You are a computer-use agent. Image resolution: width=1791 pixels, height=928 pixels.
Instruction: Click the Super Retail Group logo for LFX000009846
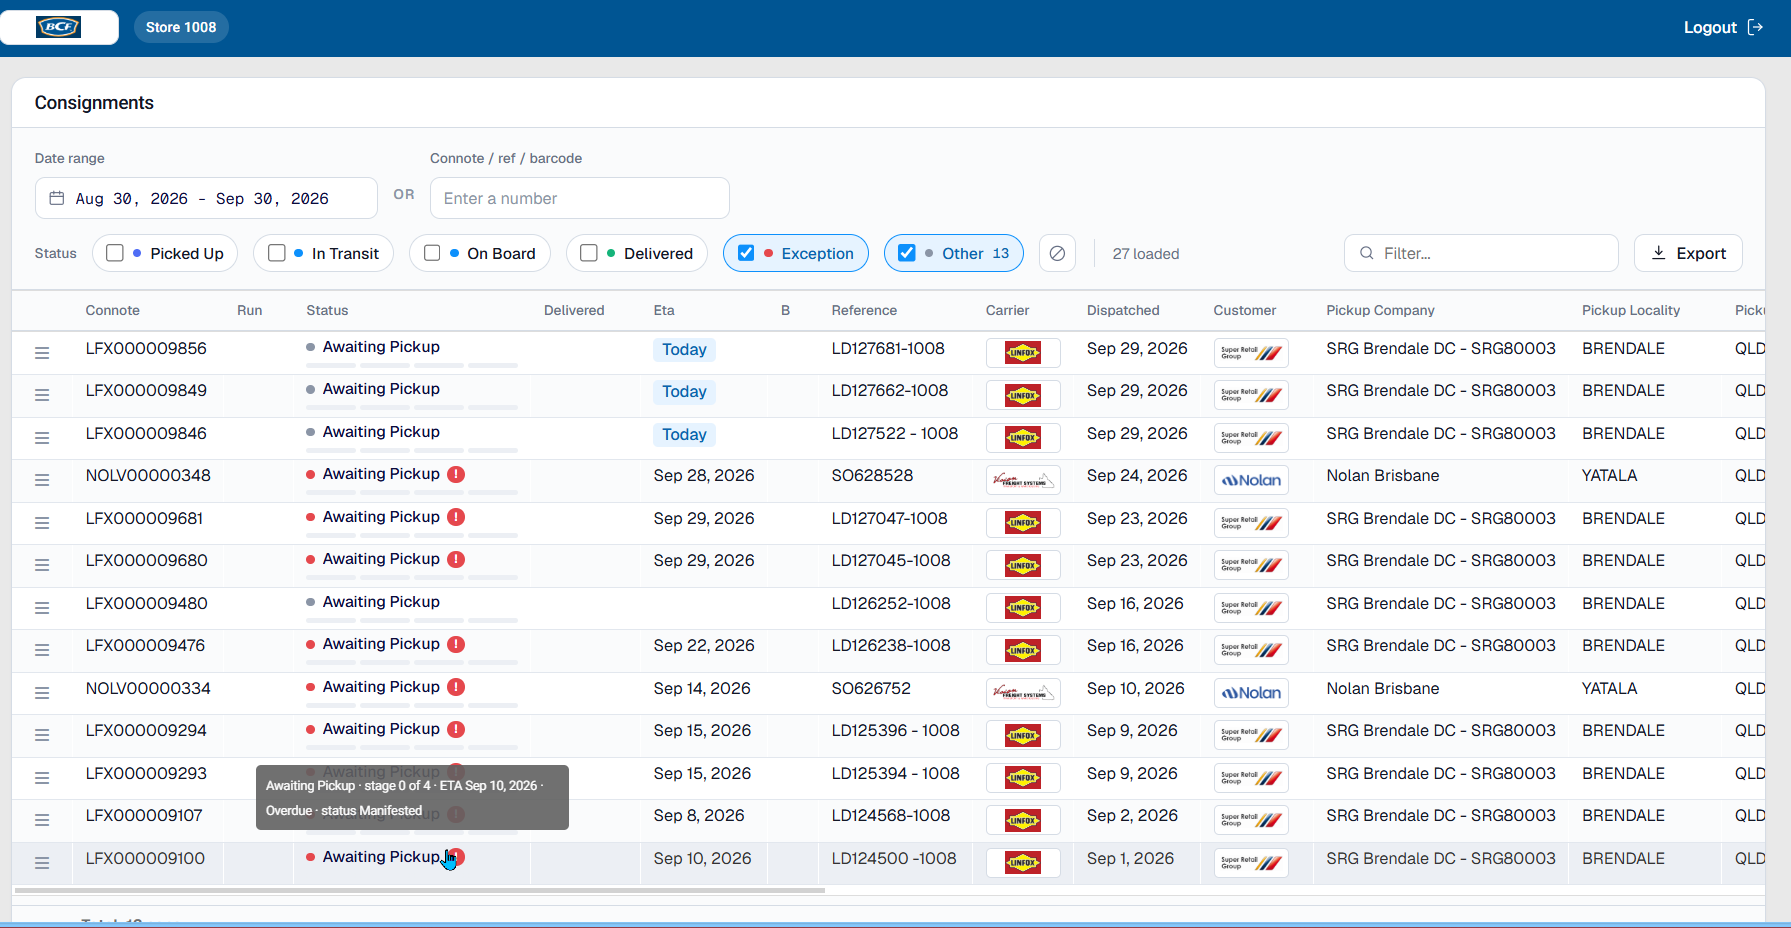pyautogui.click(x=1251, y=438)
